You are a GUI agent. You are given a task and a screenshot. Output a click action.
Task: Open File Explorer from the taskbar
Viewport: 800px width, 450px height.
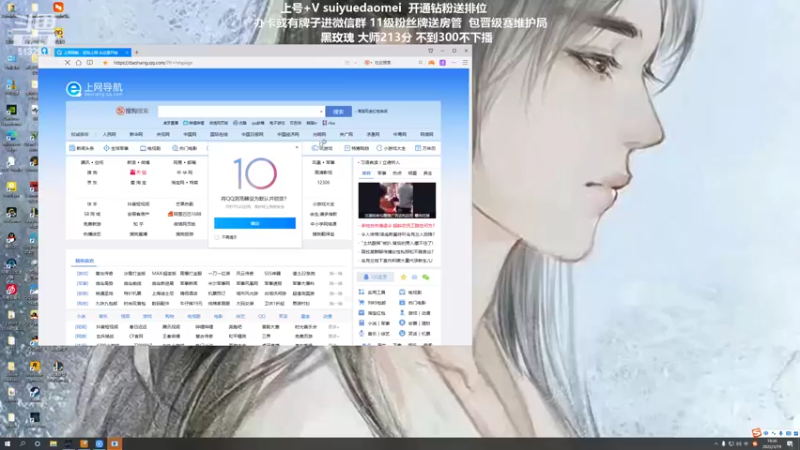coord(53,444)
